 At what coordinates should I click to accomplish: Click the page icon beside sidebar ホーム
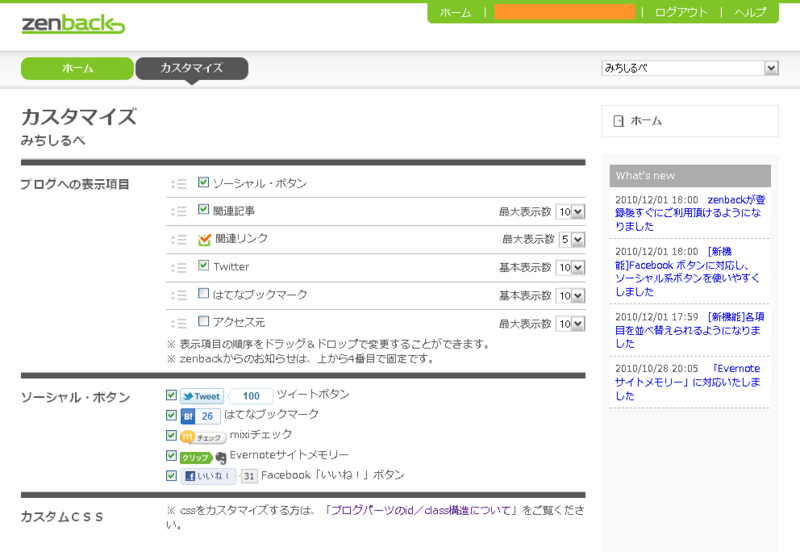click(618, 121)
